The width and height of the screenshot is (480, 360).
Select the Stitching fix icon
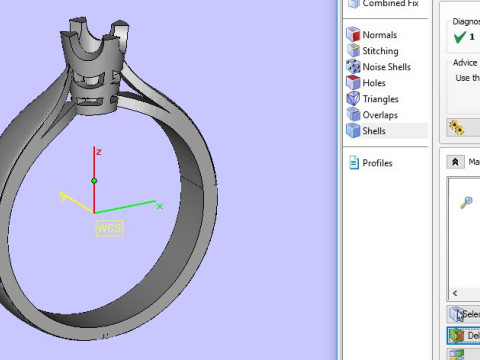[353, 50]
